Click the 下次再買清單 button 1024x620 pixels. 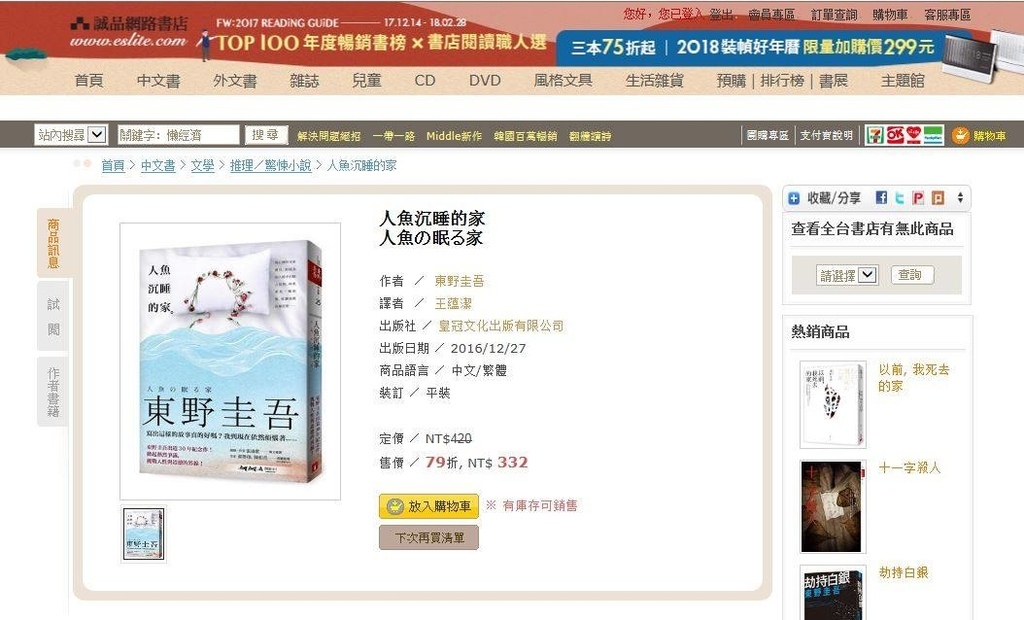click(429, 538)
